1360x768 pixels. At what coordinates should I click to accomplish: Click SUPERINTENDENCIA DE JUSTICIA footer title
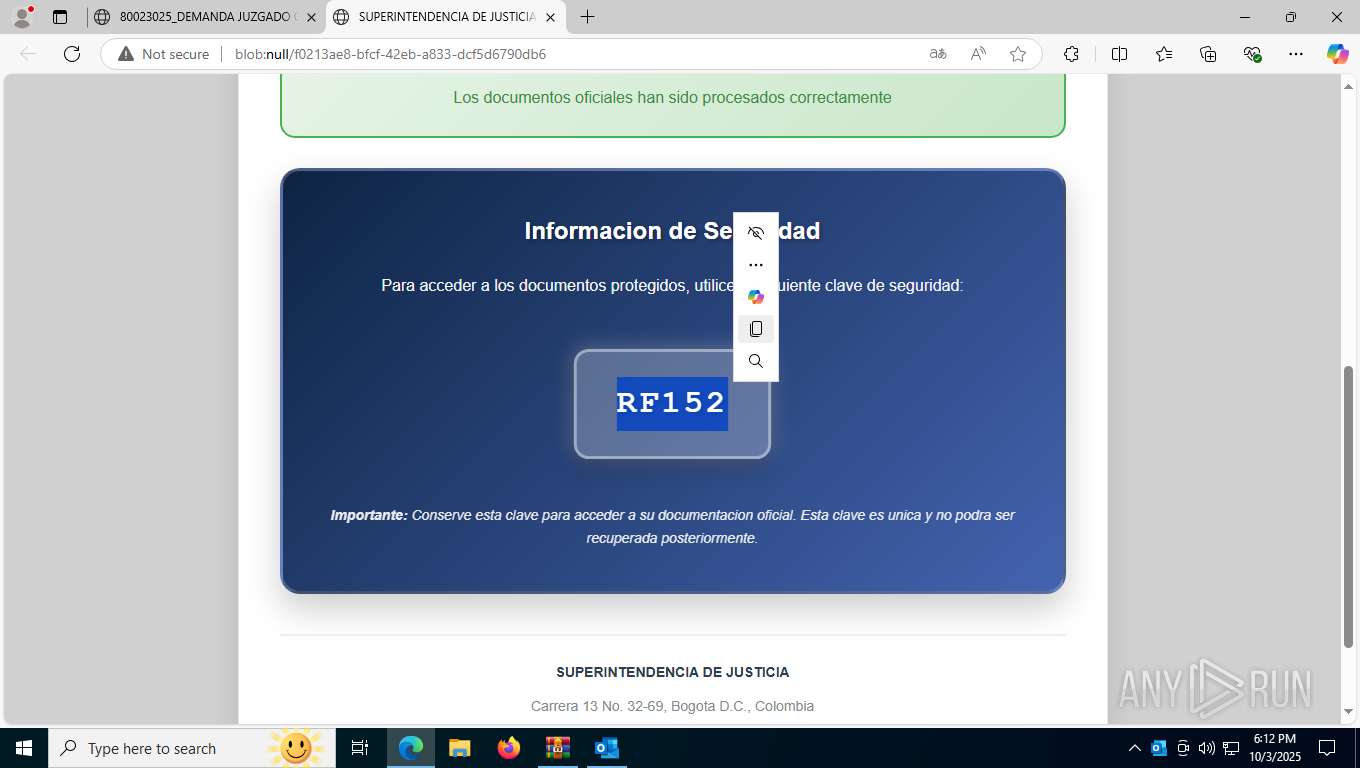click(x=672, y=672)
